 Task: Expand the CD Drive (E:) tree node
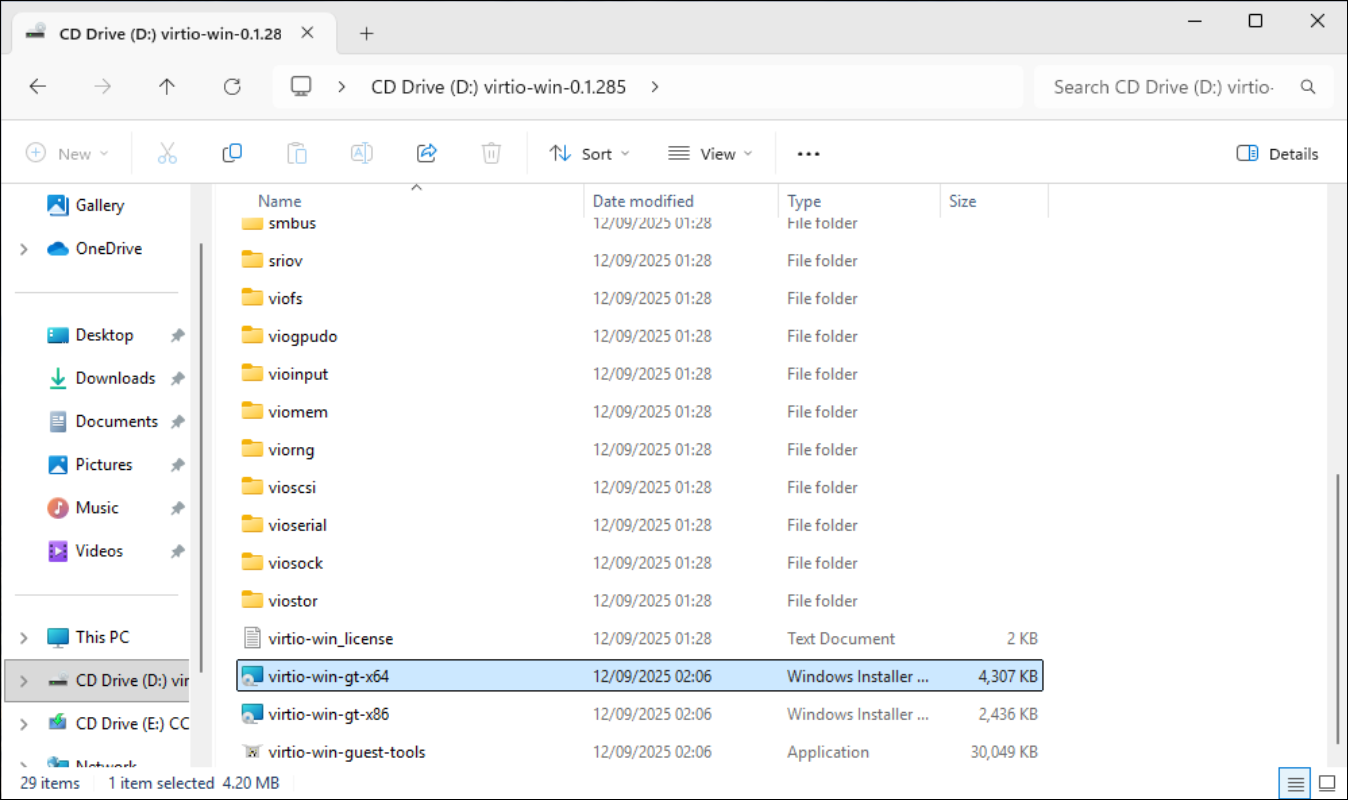tap(23, 723)
